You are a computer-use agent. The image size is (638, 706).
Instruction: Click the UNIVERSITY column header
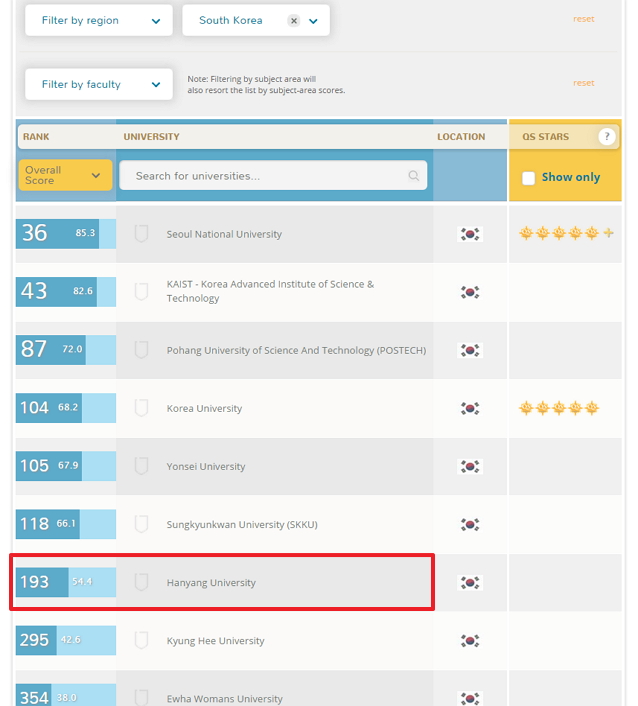pos(151,137)
